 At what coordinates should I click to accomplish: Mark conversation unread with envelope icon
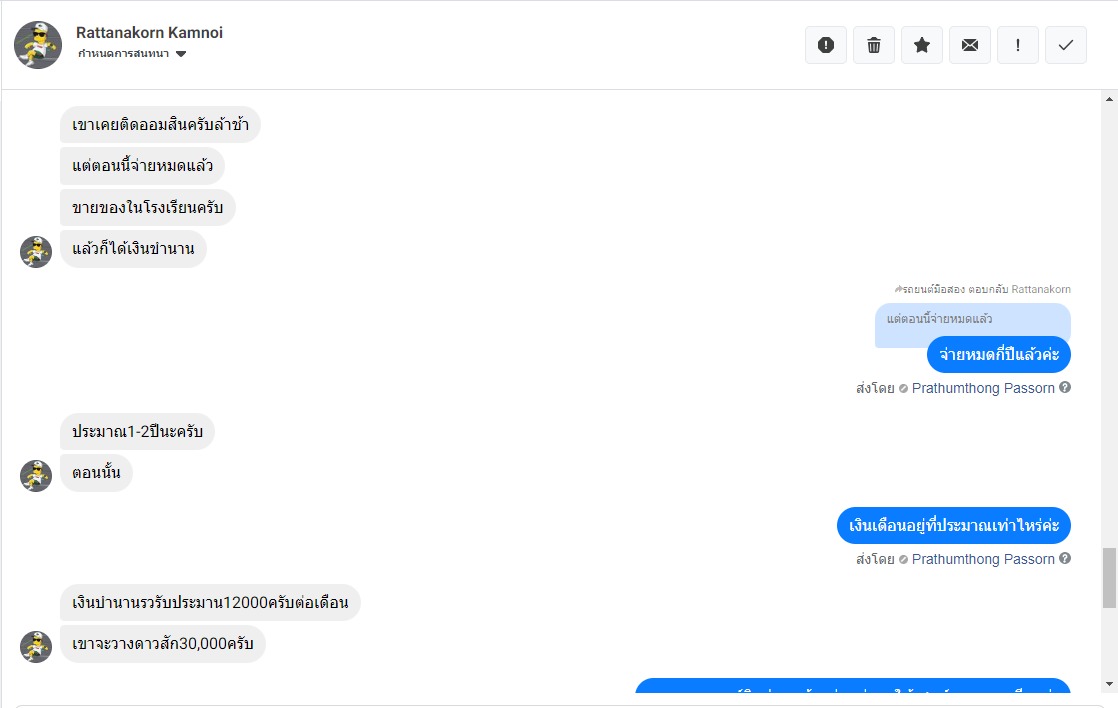click(x=970, y=45)
